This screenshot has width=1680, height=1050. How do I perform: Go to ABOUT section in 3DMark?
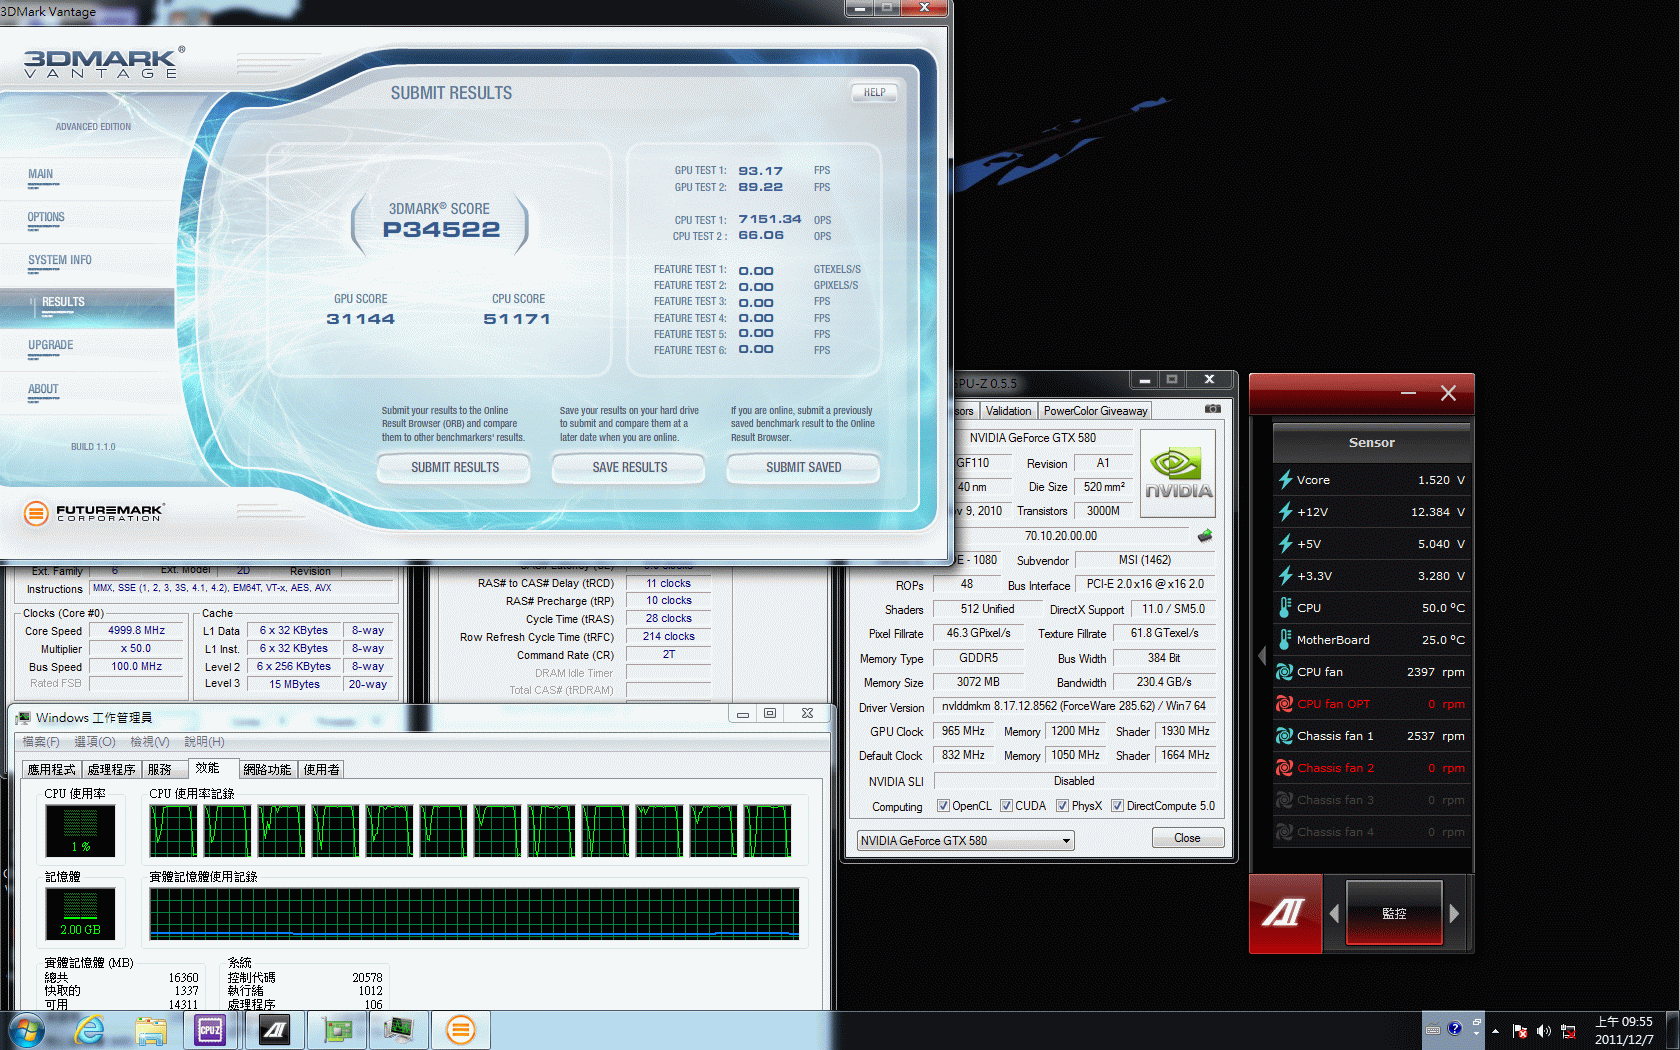pos(43,389)
